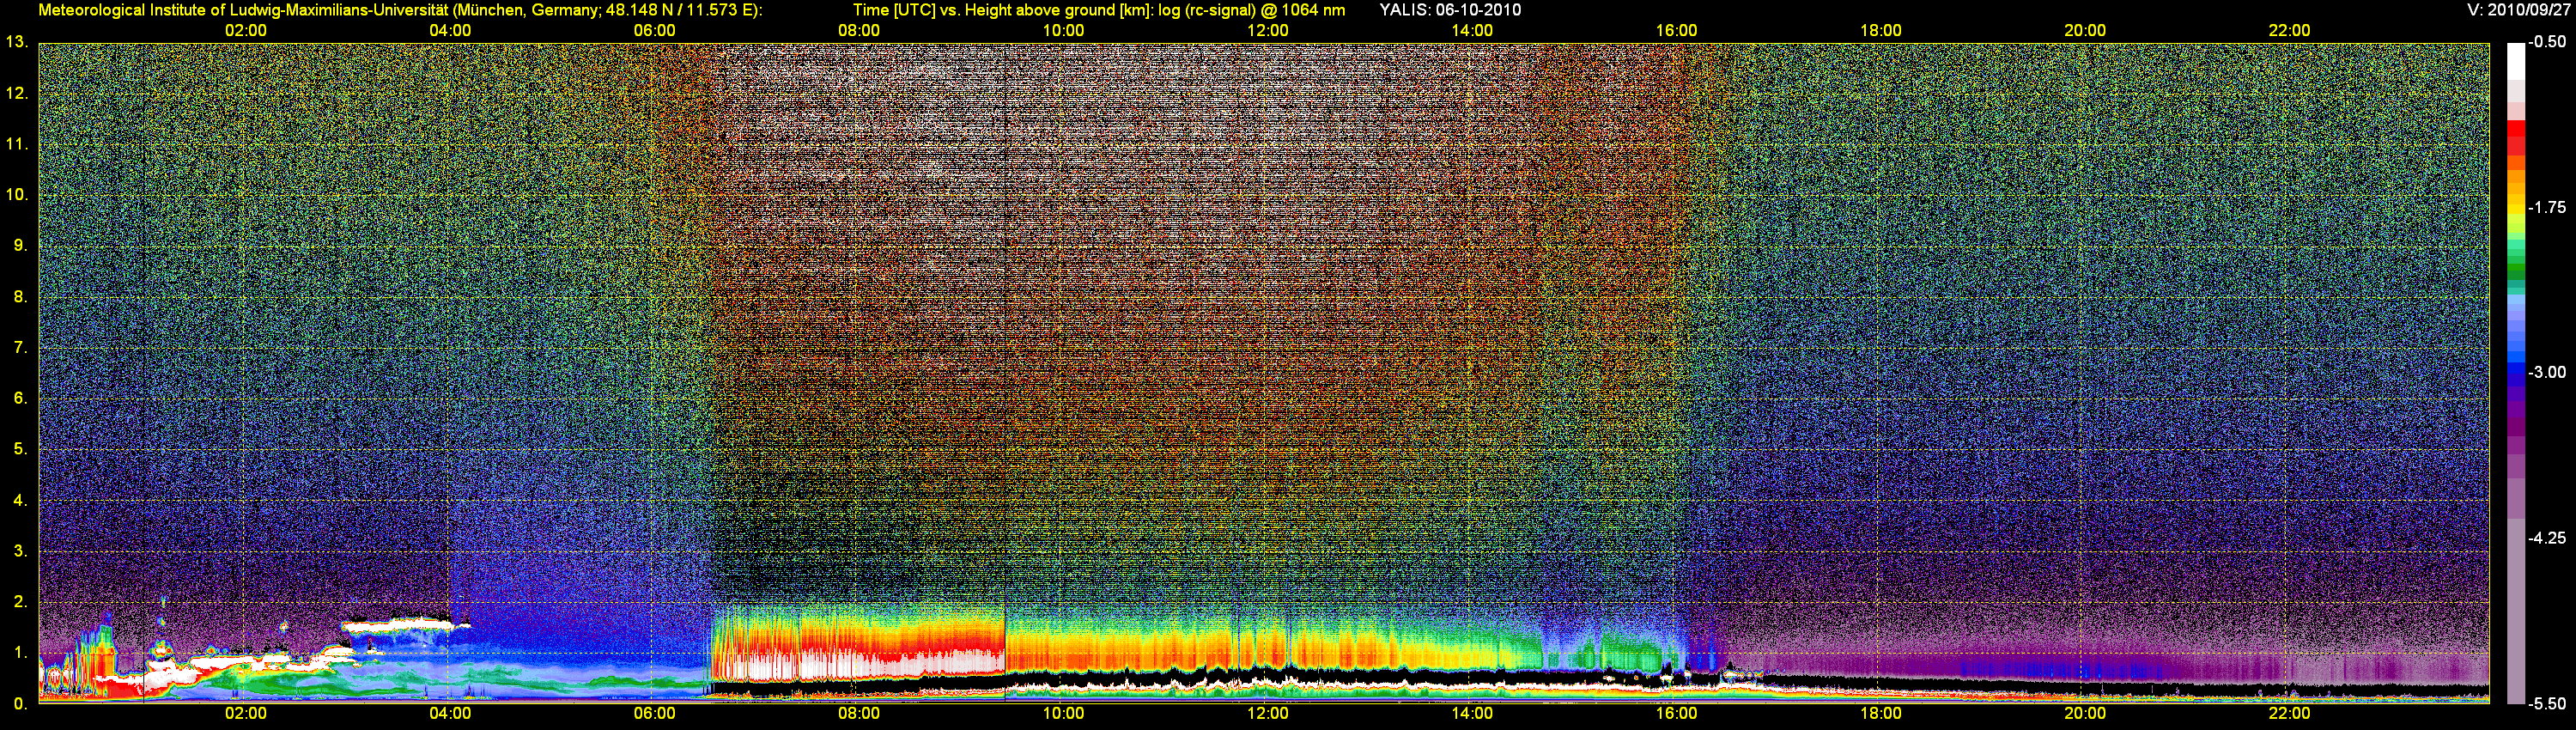This screenshot has height=730, width=2576.
Task: Click the '02:00' label on the top time axis
Action: pos(245,30)
